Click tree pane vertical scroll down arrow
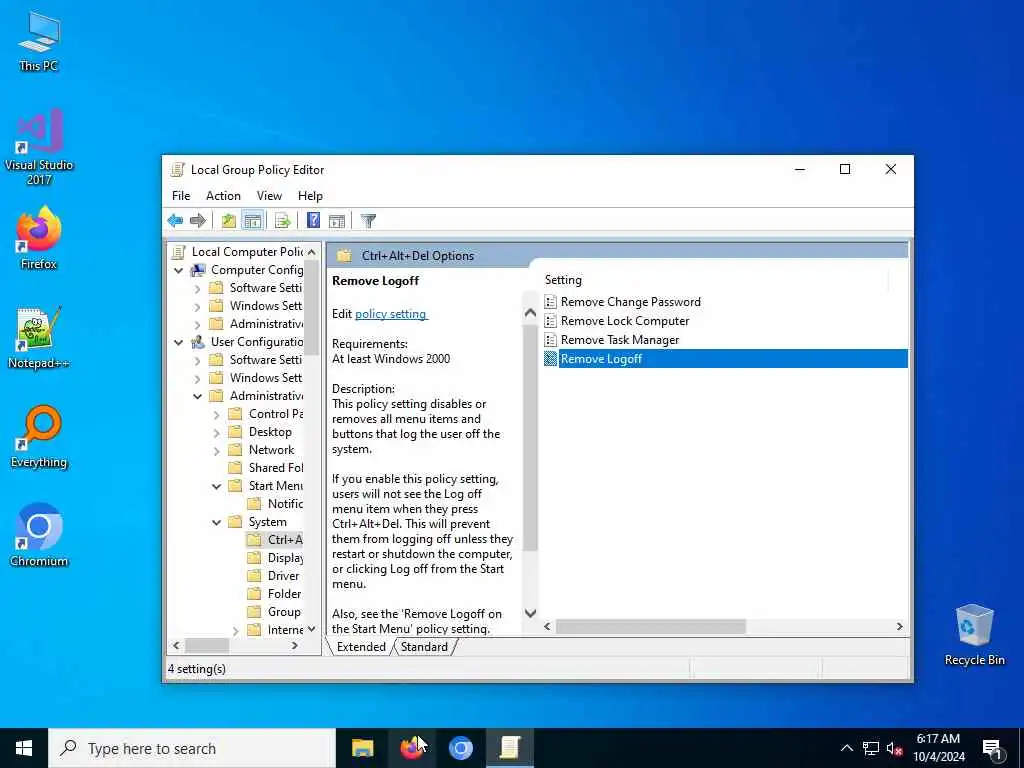The width and height of the screenshot is (1024, 768). pos(312,629)
